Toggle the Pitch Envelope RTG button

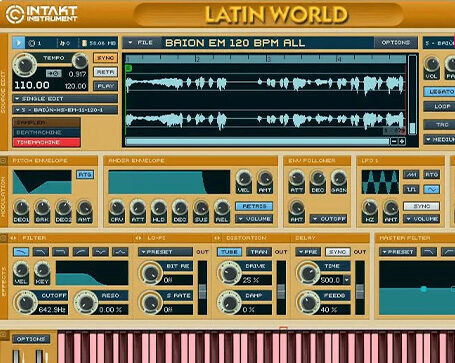click(85, 175)
